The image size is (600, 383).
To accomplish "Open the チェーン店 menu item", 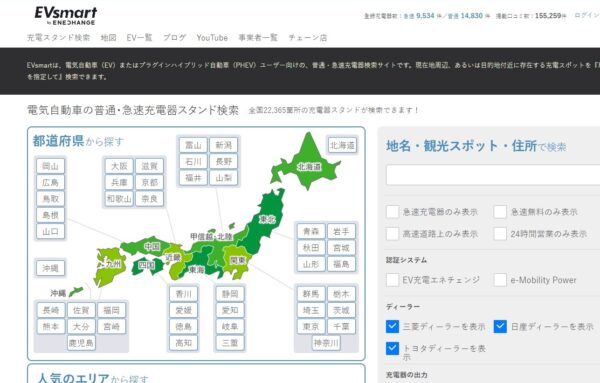I will [x=308, y=37].
